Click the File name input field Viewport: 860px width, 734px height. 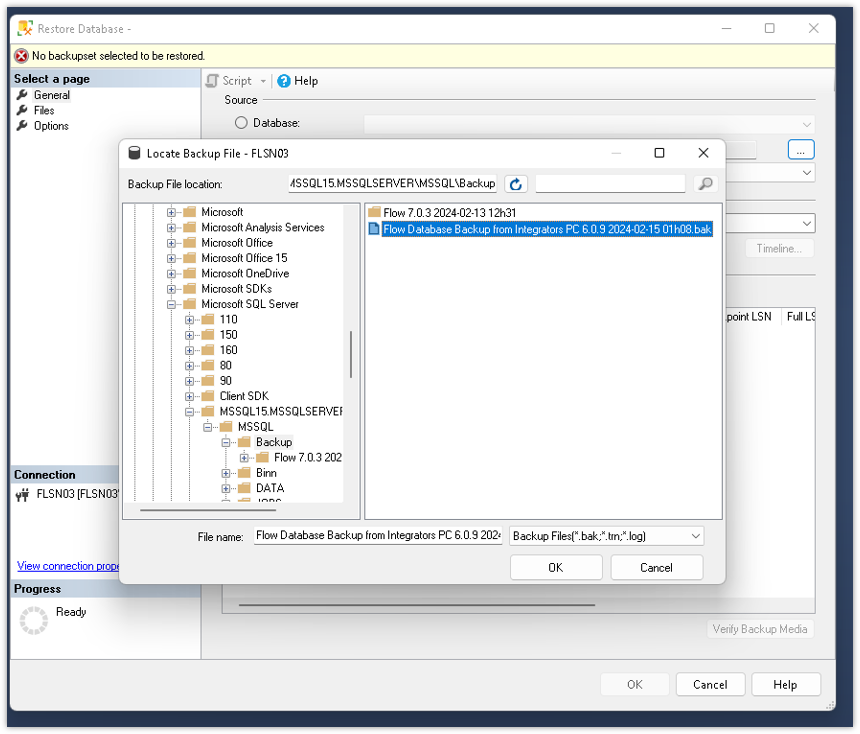[x=378, y=535]
